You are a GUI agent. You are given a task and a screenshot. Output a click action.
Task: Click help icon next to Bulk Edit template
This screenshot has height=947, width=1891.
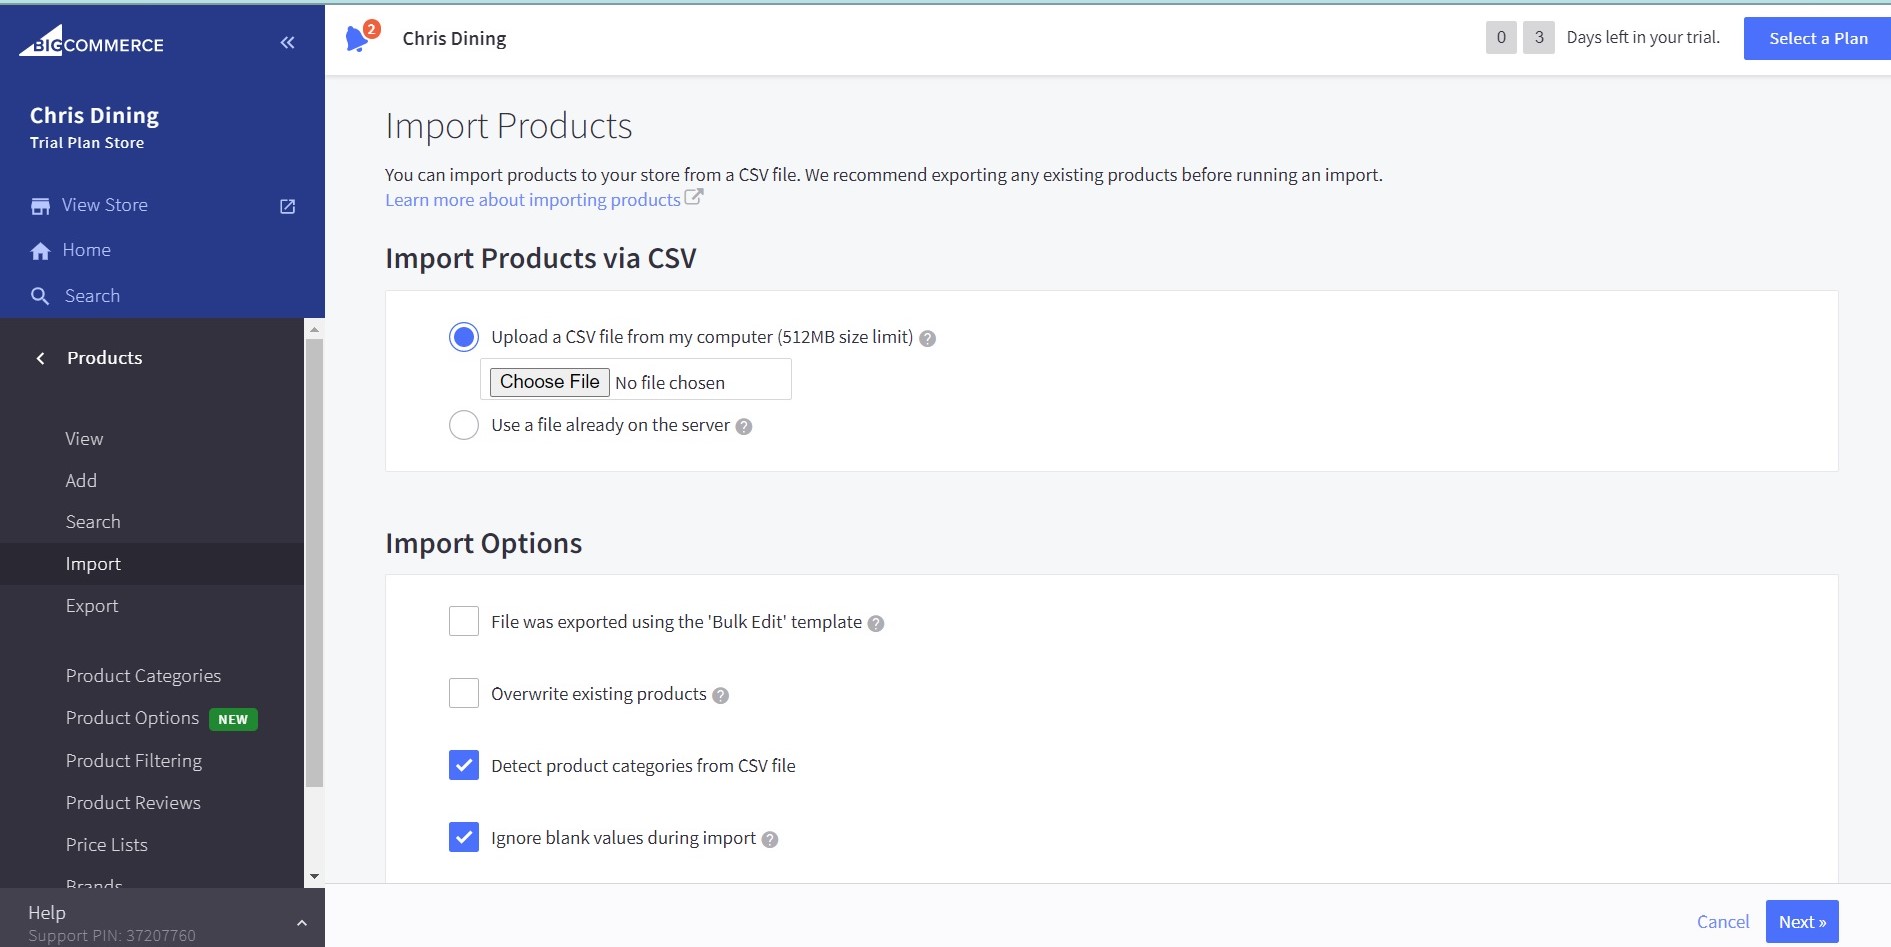tap(876, 623)
